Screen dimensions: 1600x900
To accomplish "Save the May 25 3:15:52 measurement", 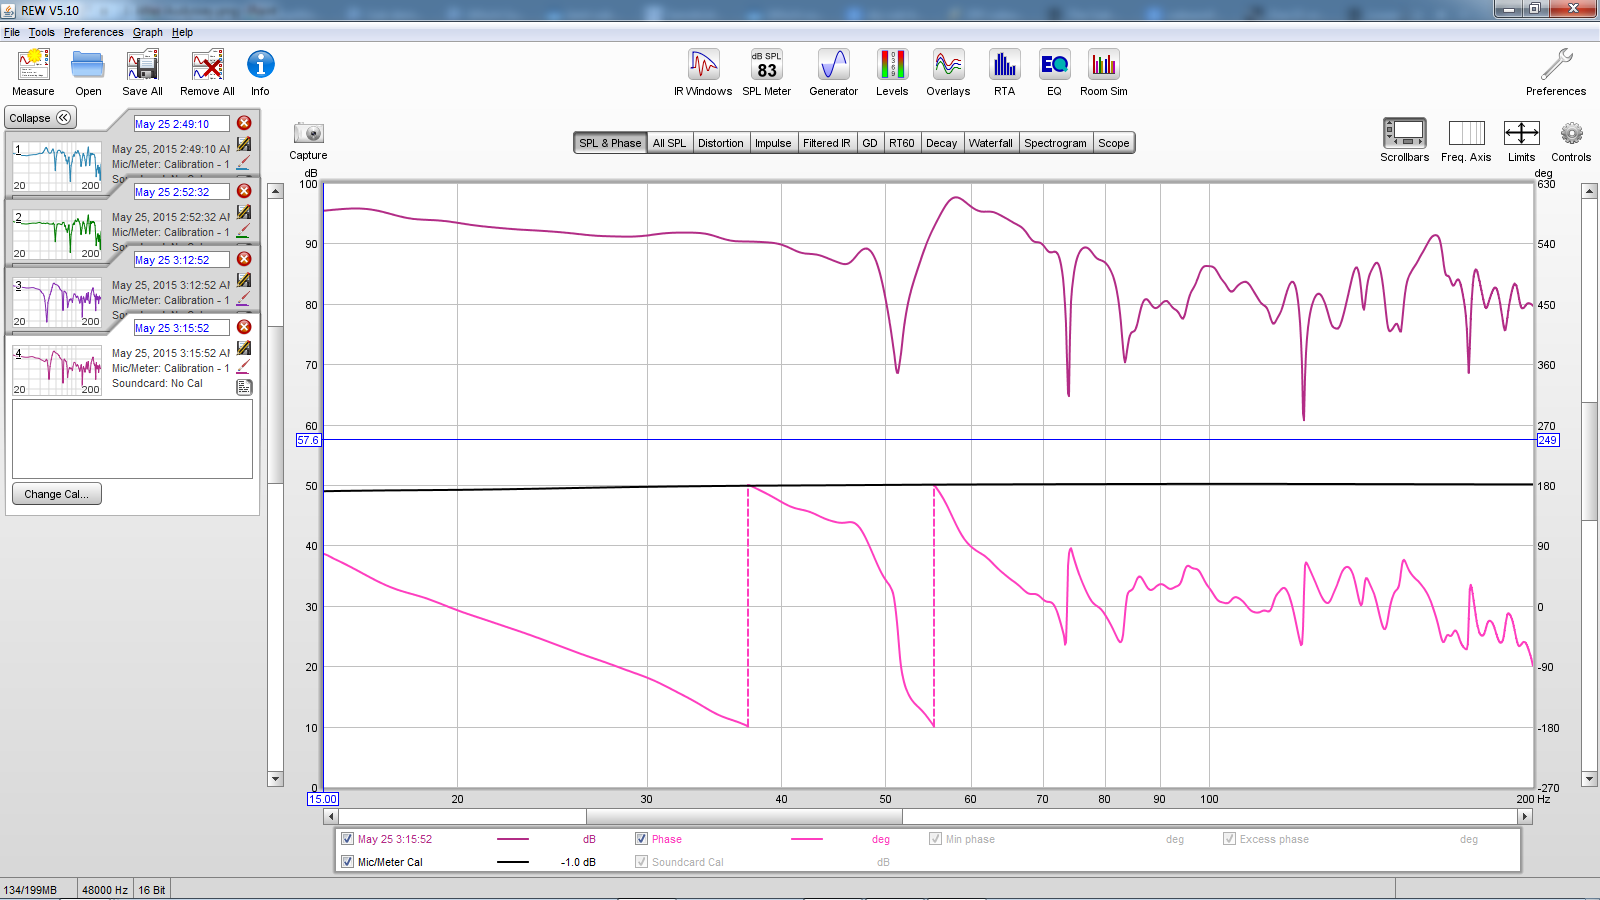I will tap(244, 348).
